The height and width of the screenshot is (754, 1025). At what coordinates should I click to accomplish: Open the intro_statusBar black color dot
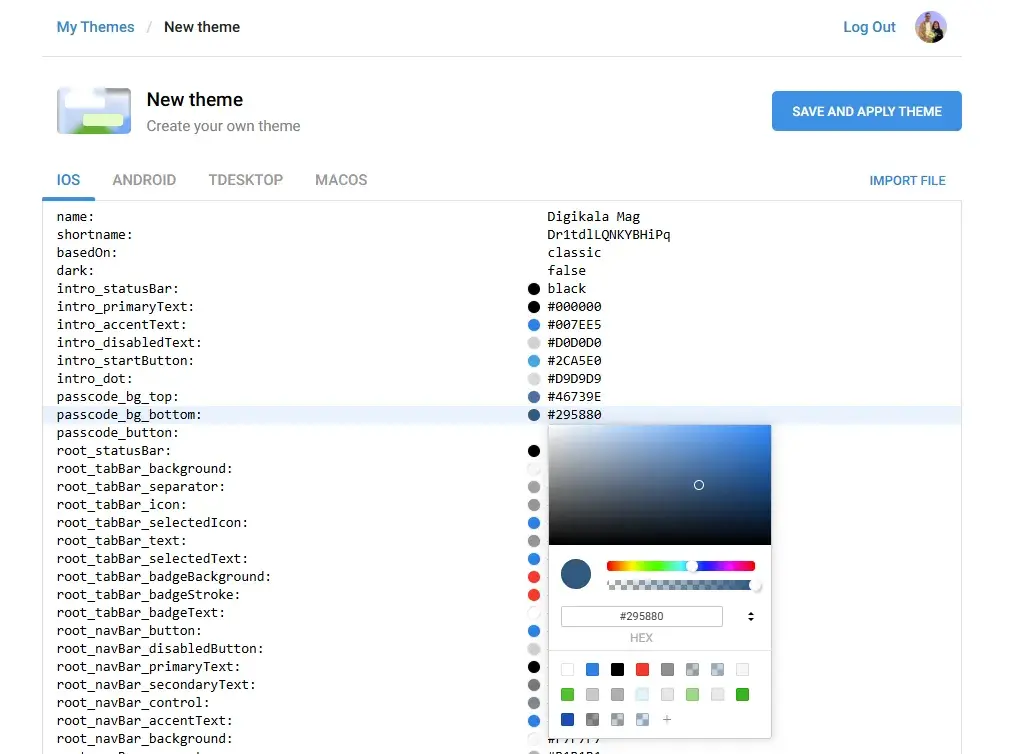(x=534, y=288)
